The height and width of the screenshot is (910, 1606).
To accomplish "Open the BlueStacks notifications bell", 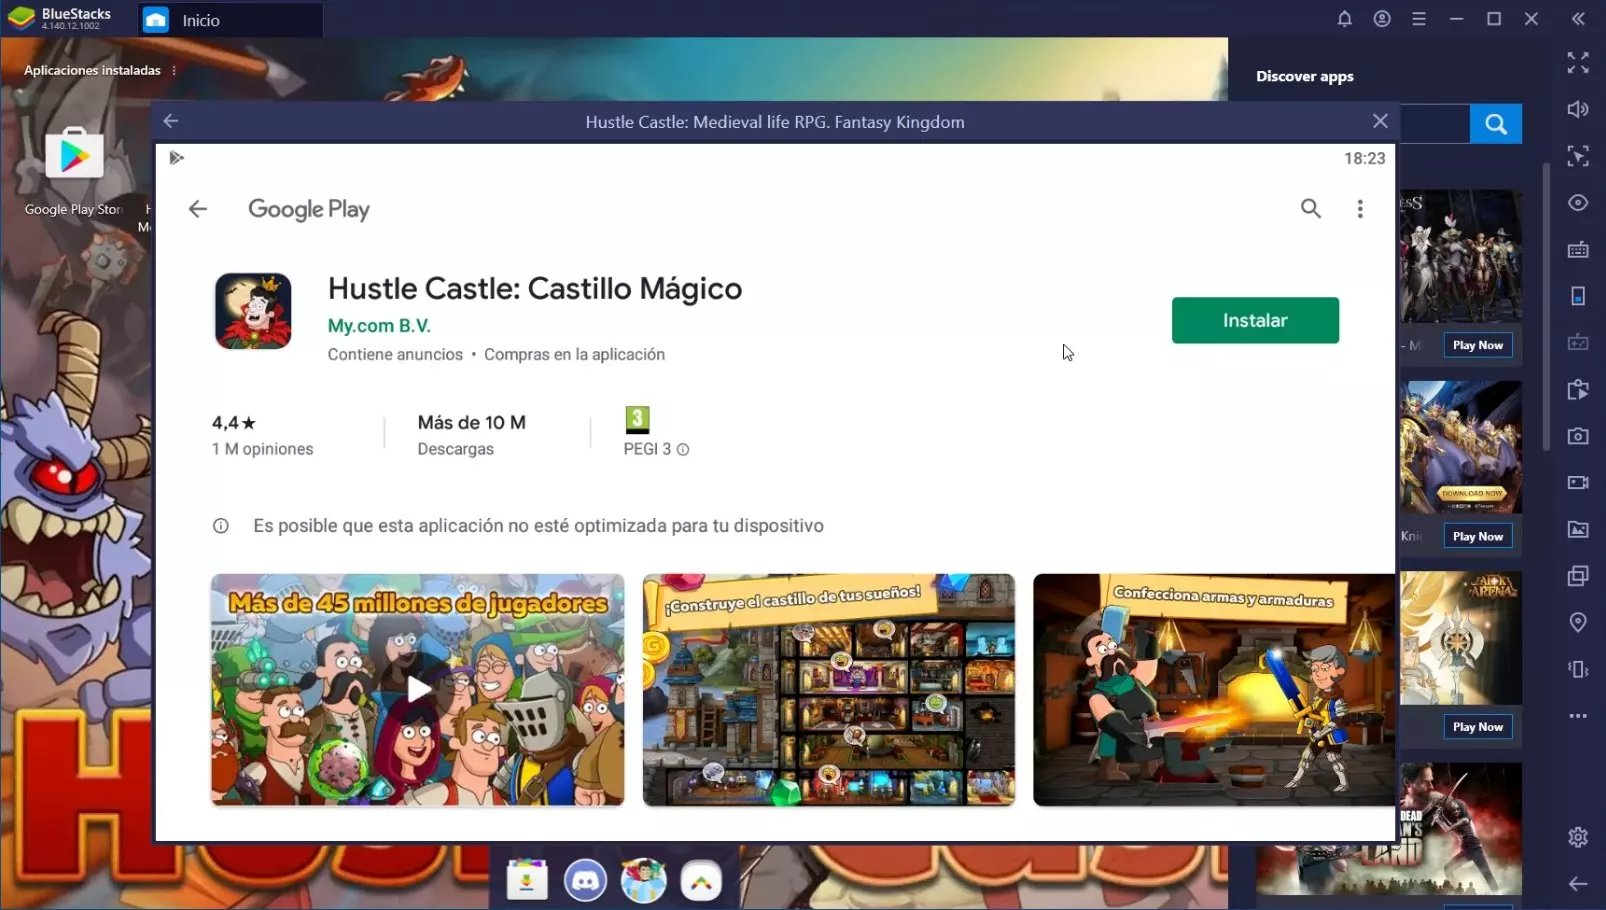I will [x=1344, y=19].
